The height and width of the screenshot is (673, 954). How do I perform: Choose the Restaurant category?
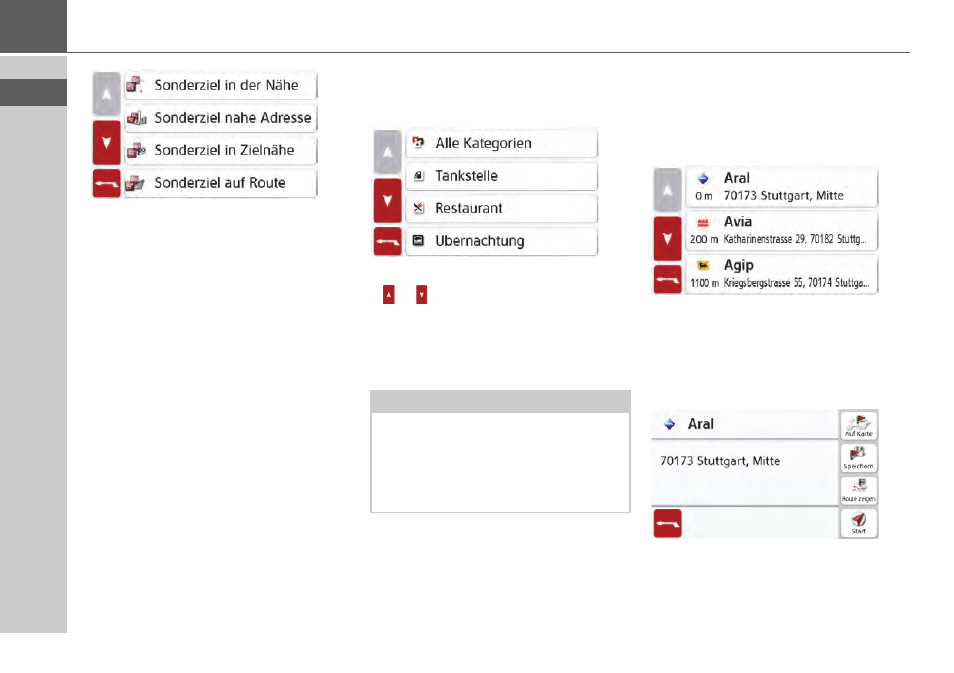click(x=501, y=208)
